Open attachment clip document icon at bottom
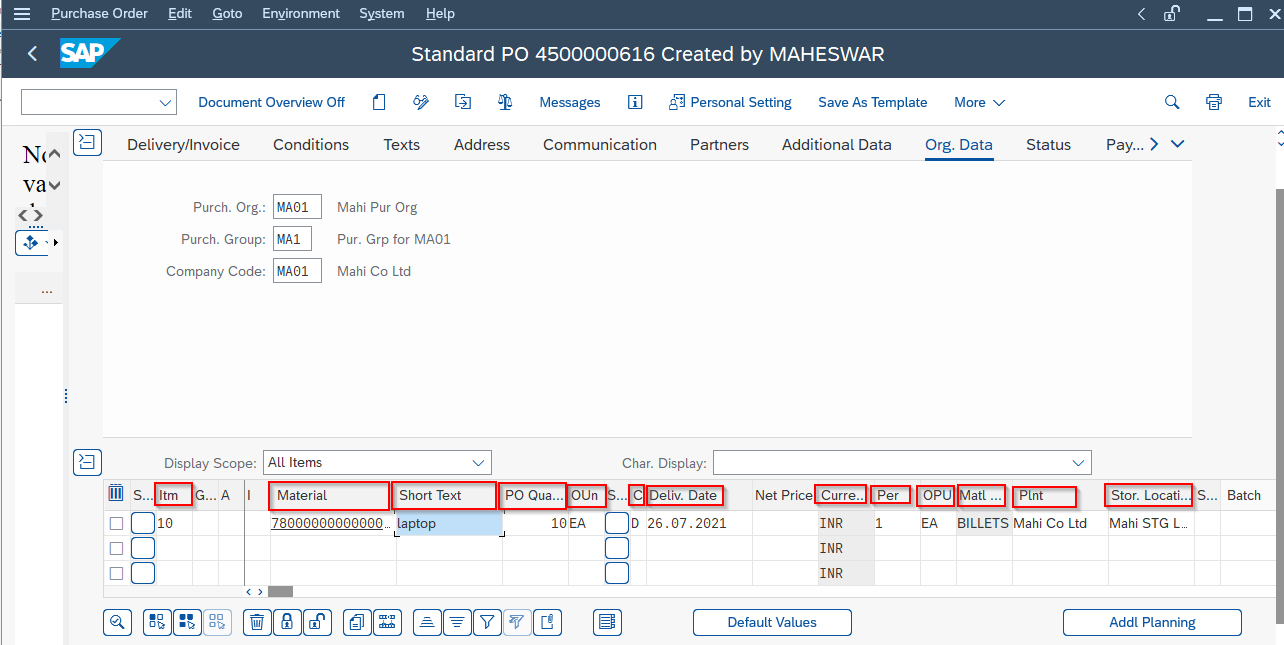Screen dimensions: 1284x645 pyautogui.click(x=548, y=622)
